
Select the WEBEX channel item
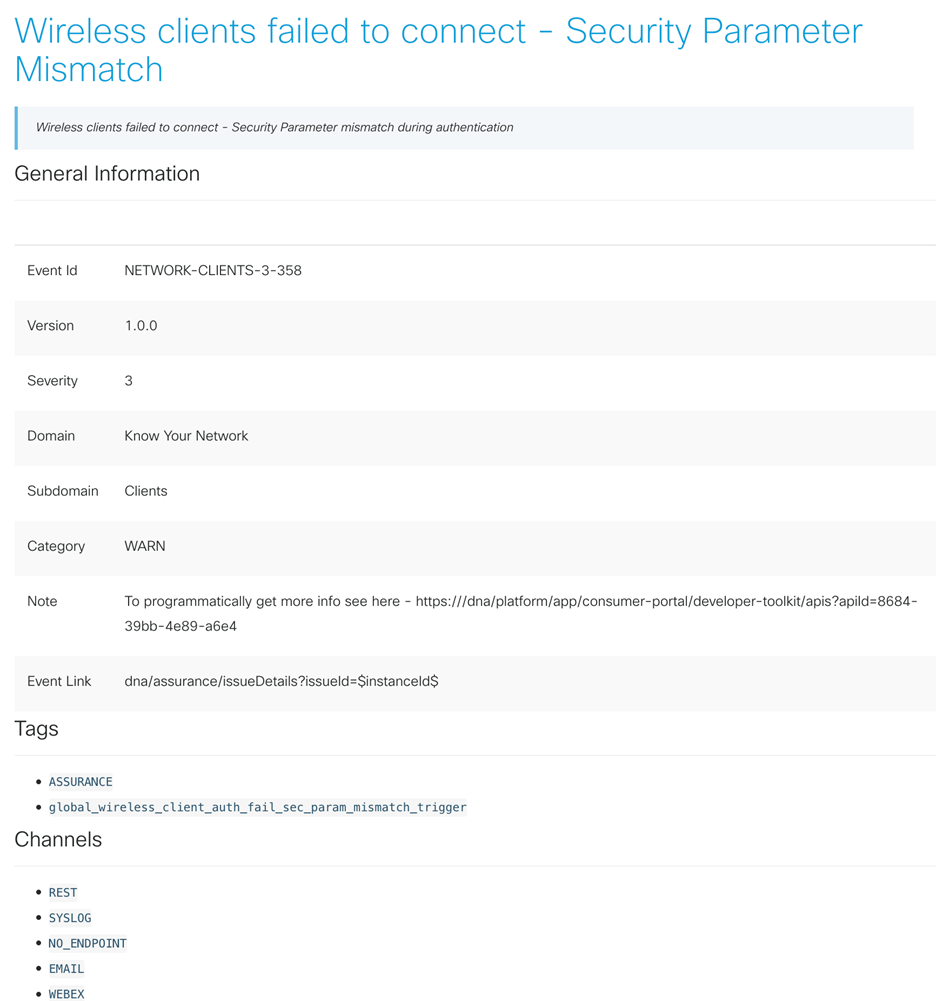[x=67, y=994]
